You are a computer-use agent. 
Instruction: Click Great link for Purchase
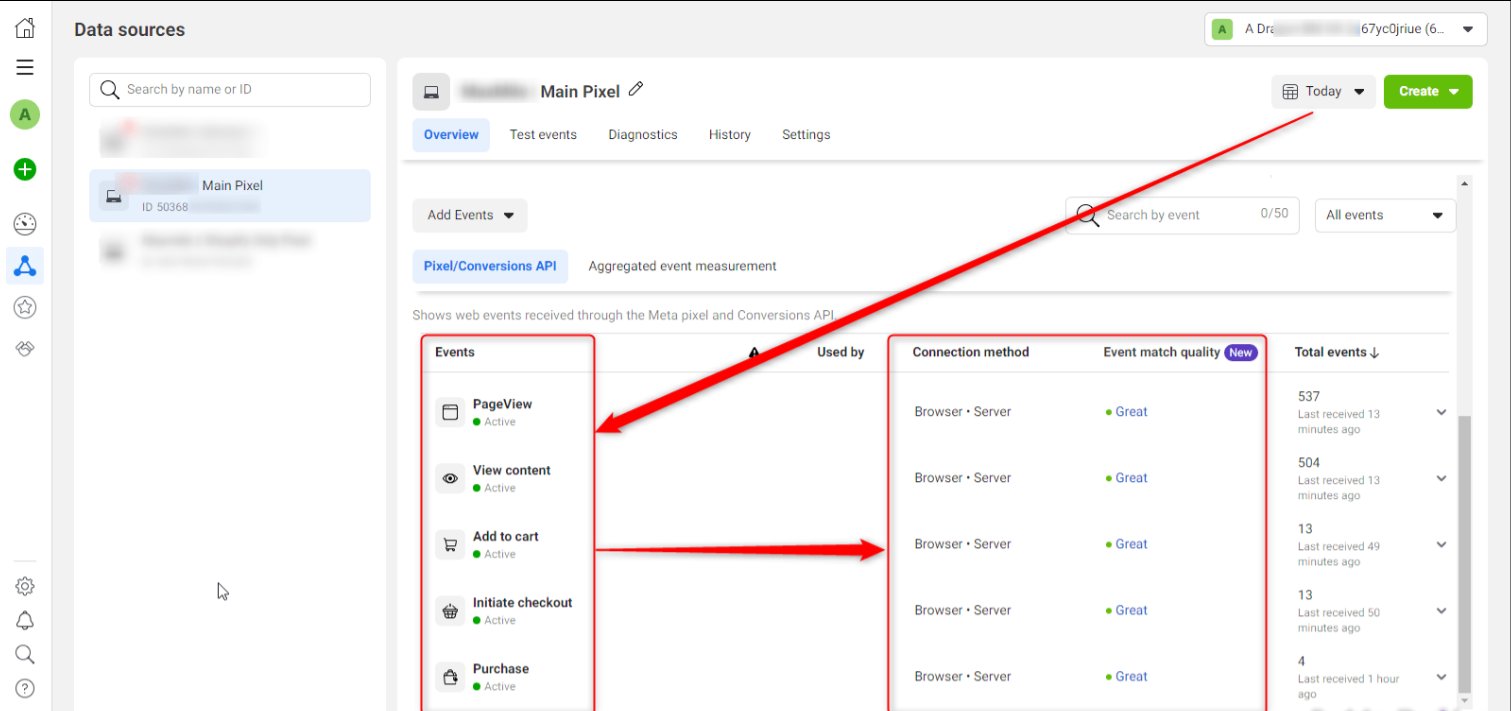coord(1131,676)
